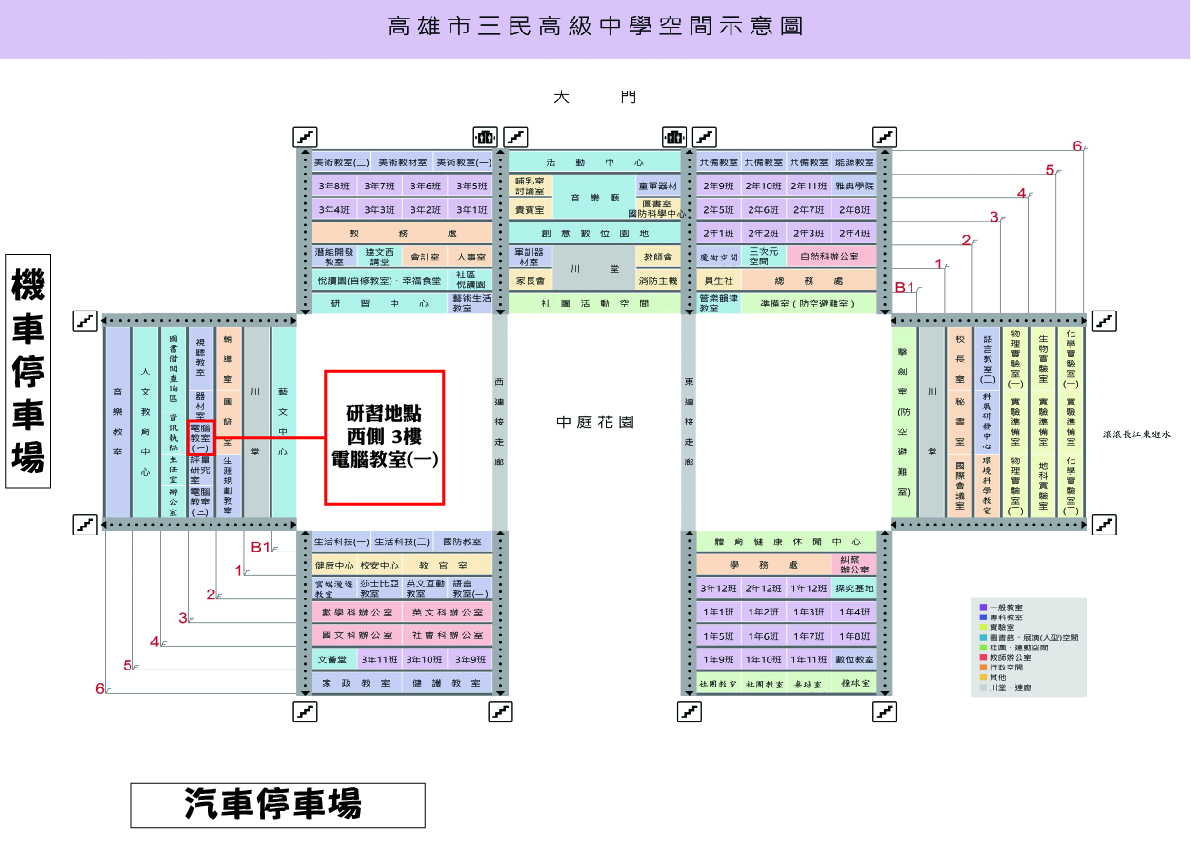Click the map title 高雄市三民高級中學空間示意圖
The height and width of the screenshot is (842, 1191).
(x=595, y=27)
